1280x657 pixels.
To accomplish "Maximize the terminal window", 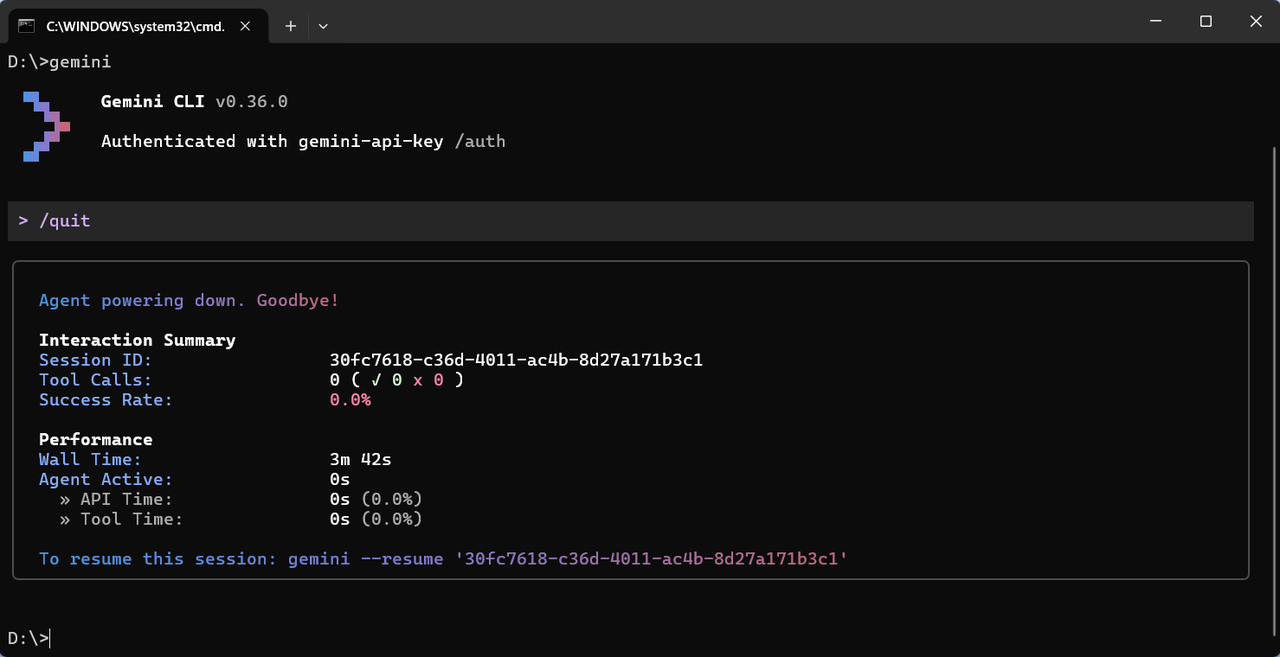I will [1206, 21].
